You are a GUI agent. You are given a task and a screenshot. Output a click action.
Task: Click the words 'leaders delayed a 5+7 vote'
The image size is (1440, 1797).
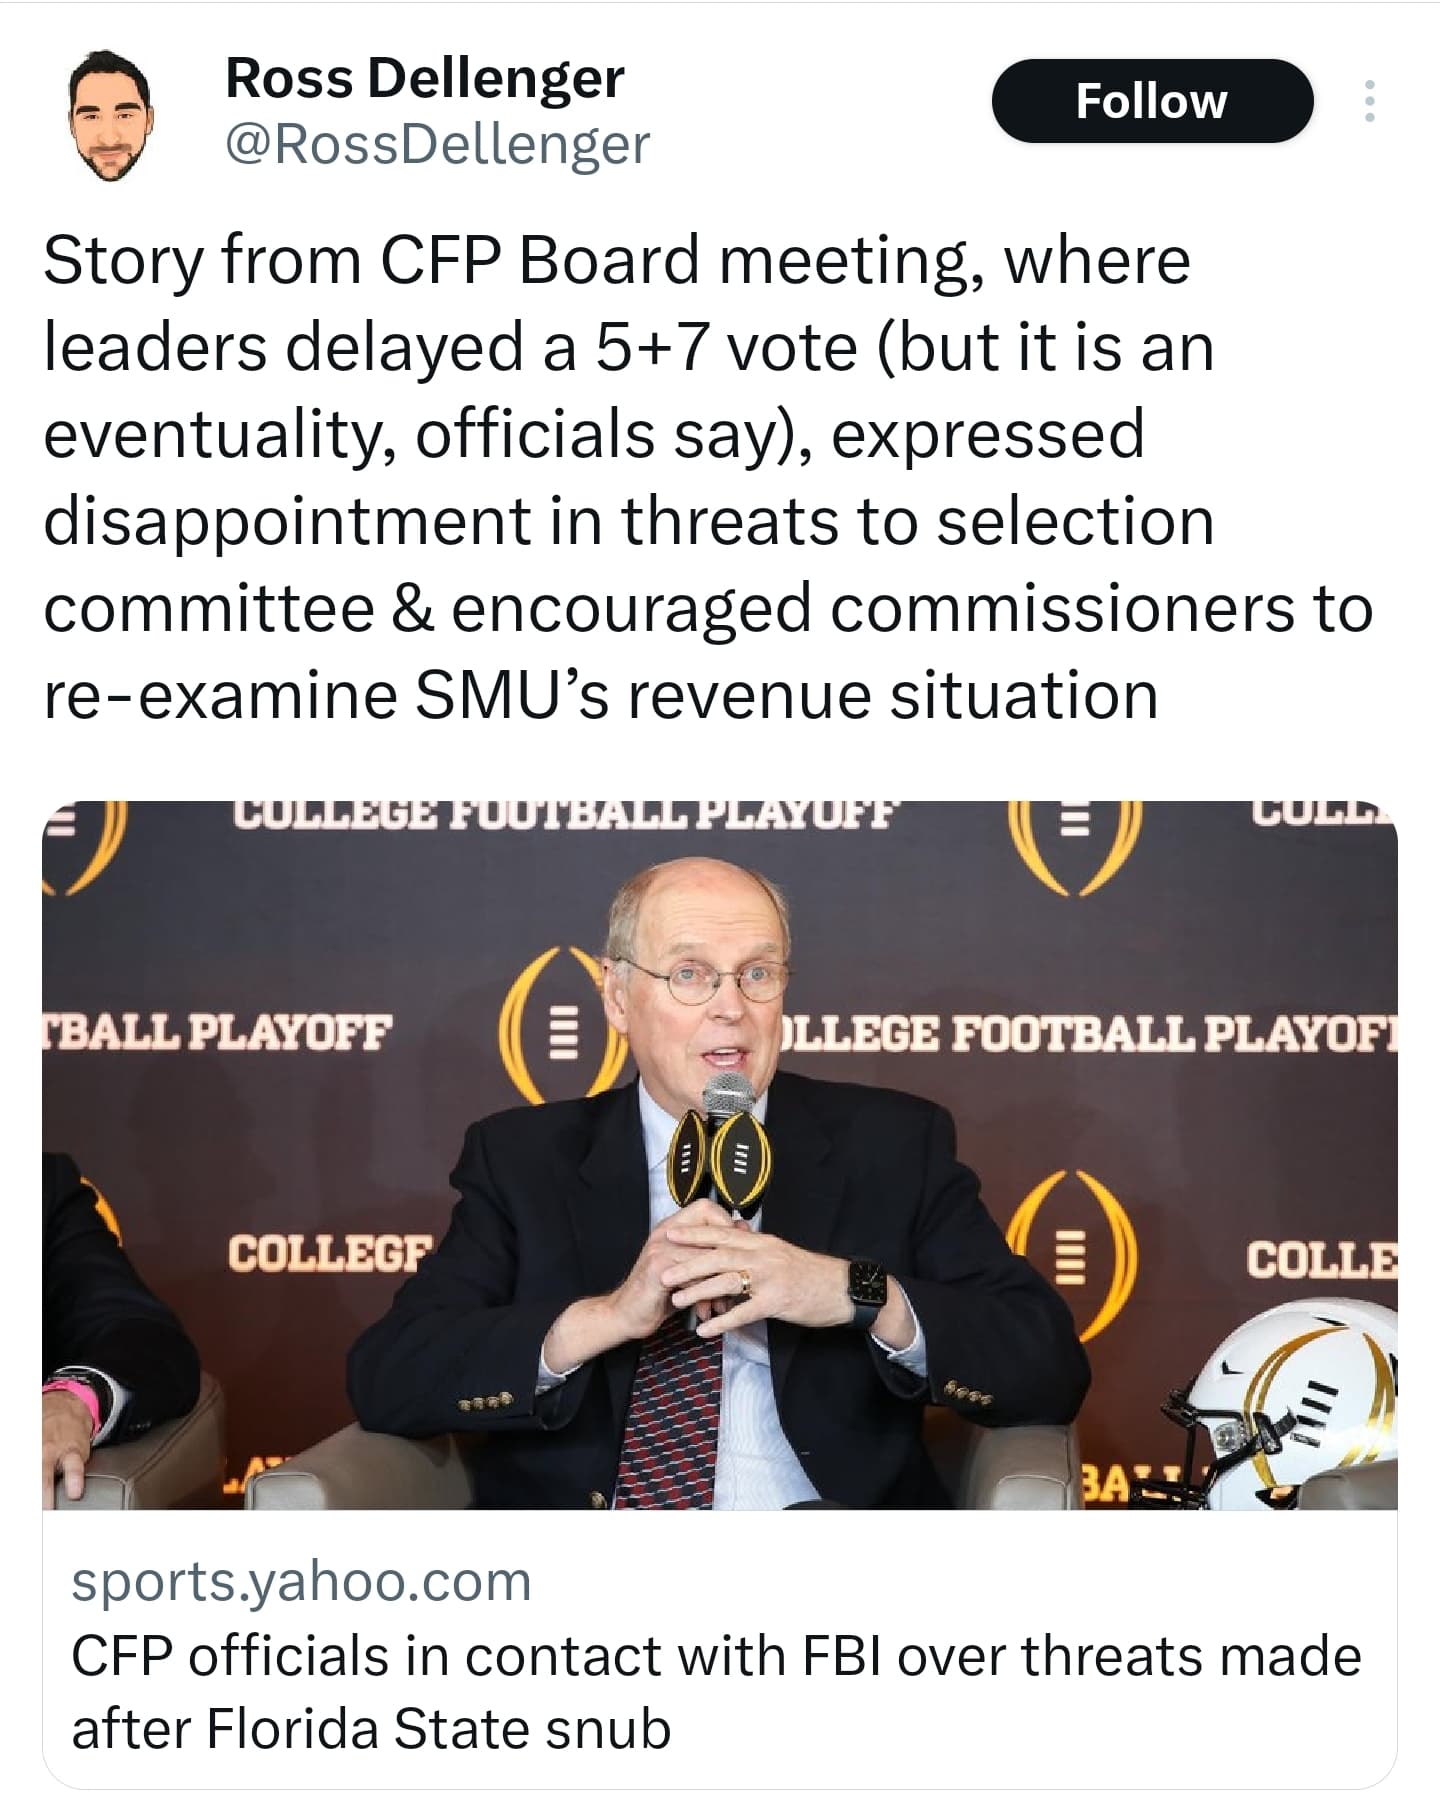(x=450, y=347)
